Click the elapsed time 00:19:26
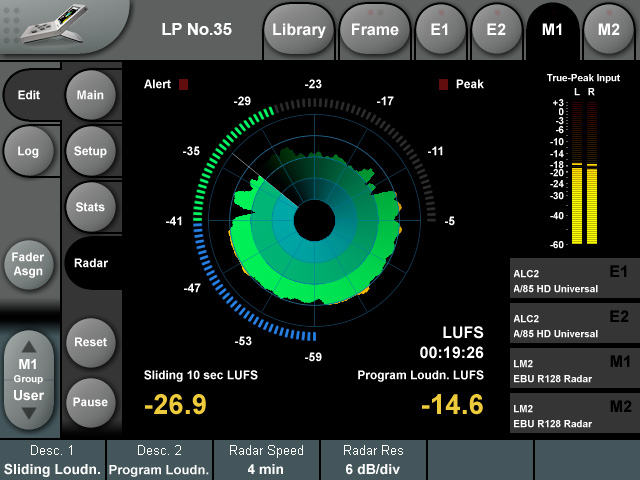Screen dimensions: 640x480 [x=451, y=353]
